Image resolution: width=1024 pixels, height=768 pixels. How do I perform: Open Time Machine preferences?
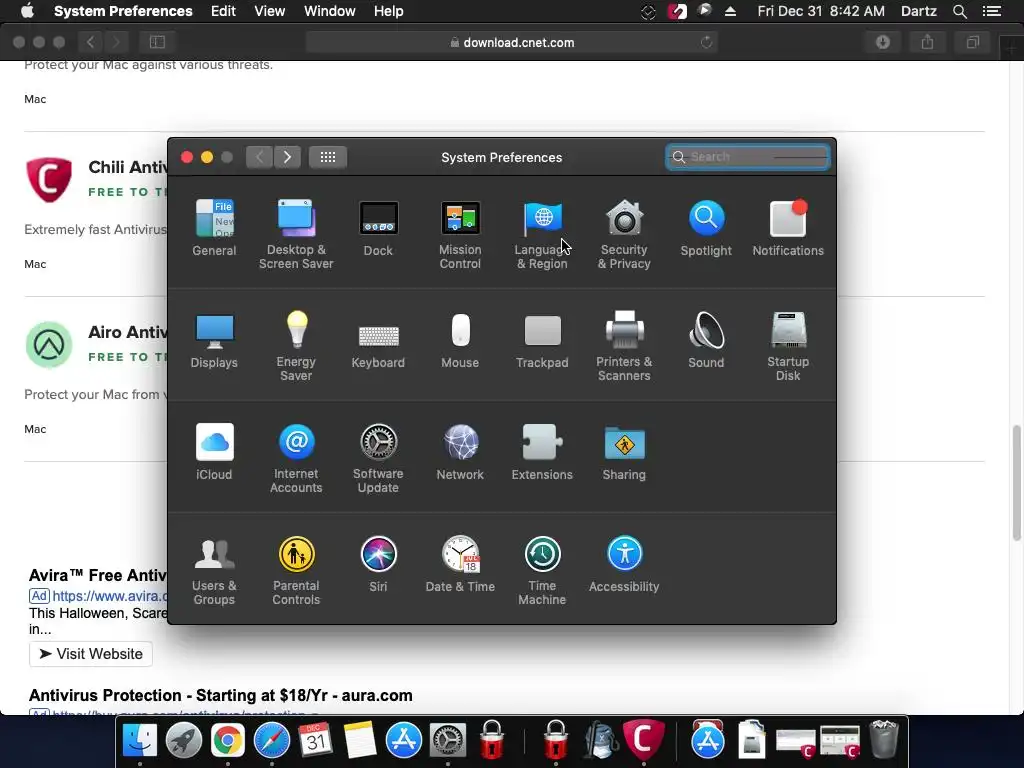pos(542,570)
